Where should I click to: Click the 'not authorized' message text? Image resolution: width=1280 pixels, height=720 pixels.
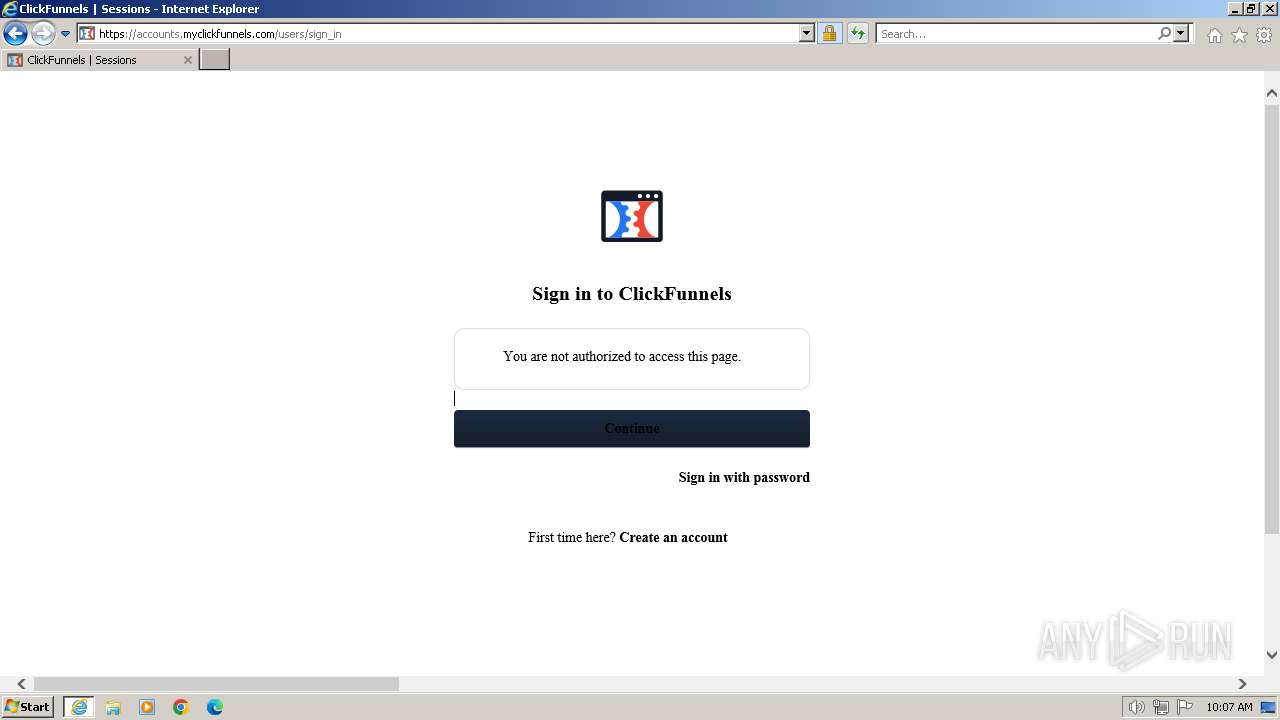[622, 356]
